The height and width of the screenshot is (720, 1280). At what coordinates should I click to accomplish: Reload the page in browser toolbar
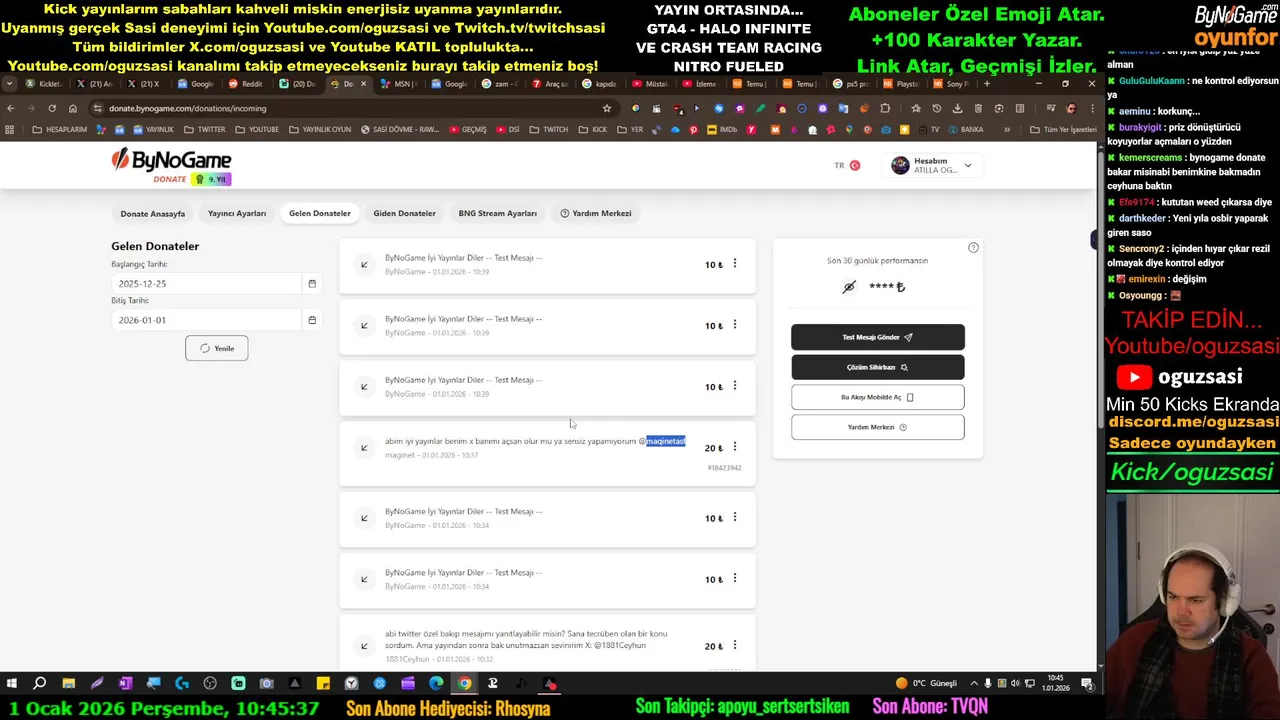click(52, 108)
